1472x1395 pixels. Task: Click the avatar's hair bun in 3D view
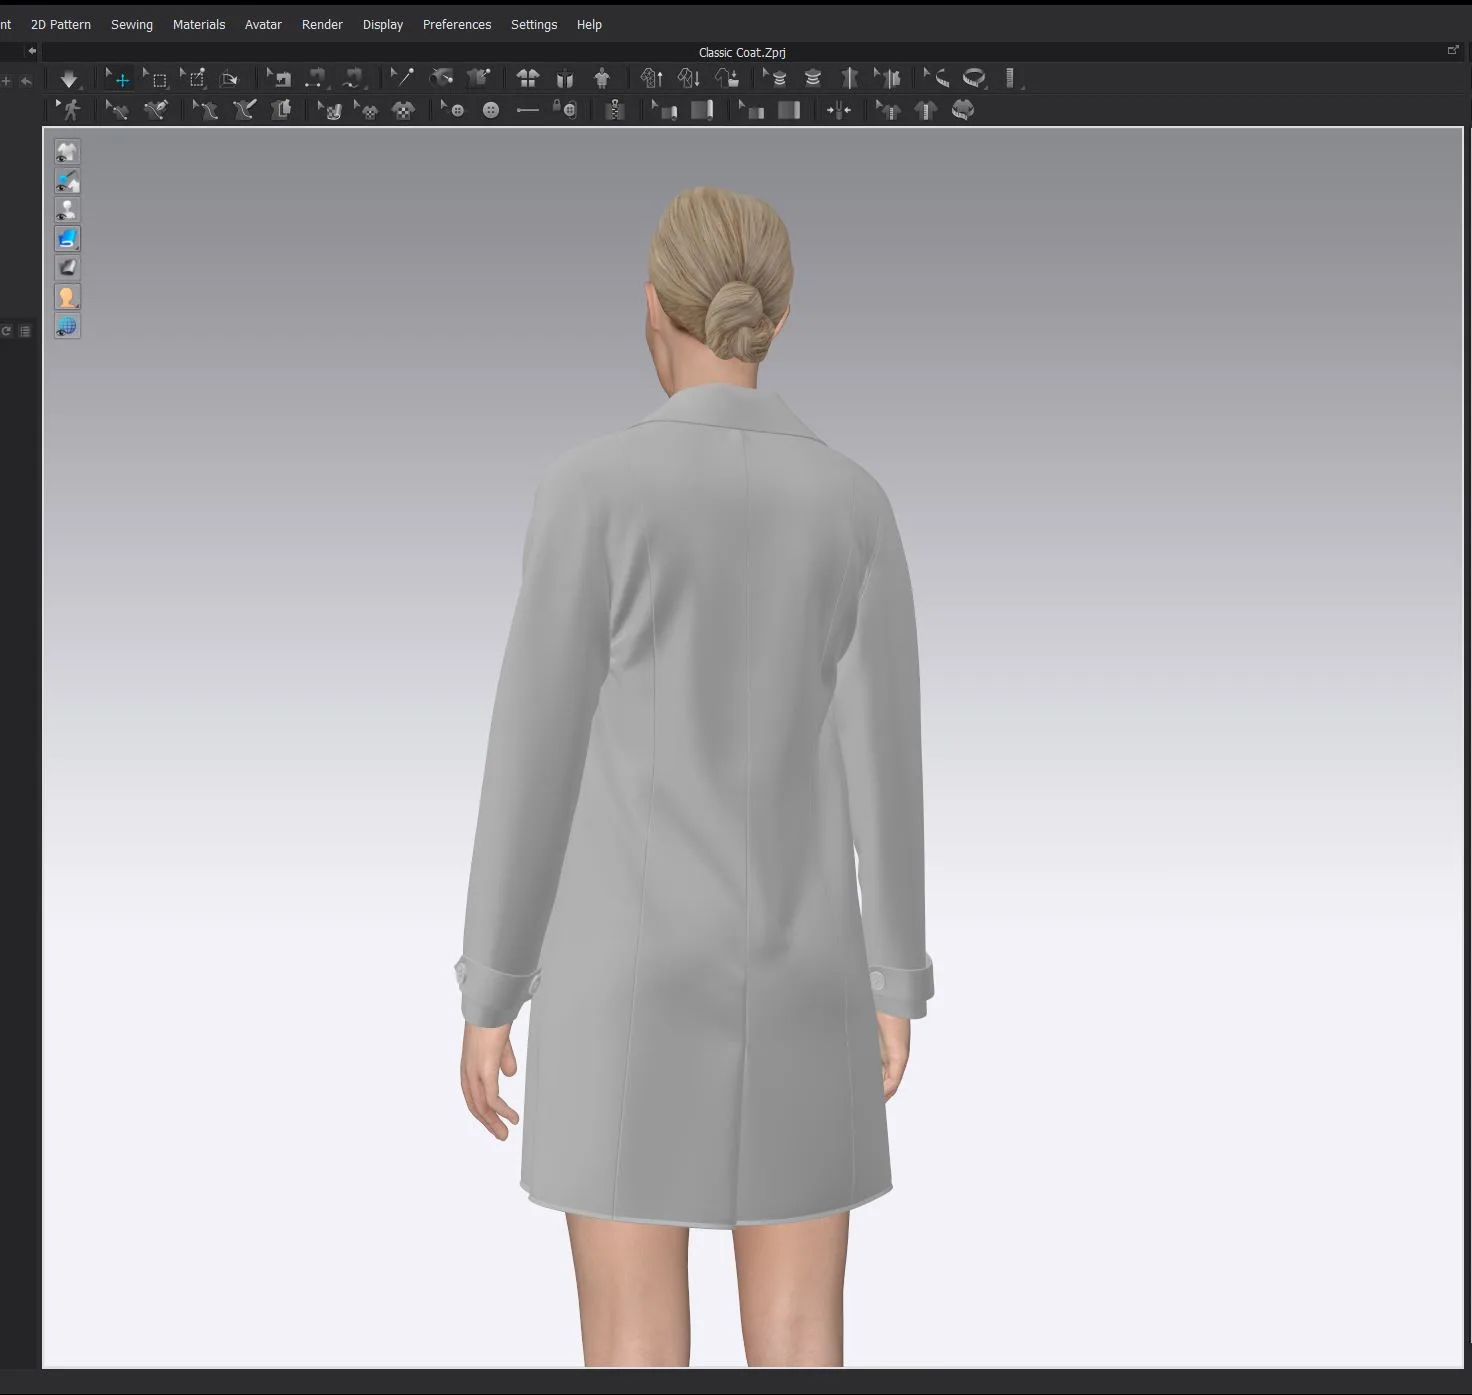[738, 322]
